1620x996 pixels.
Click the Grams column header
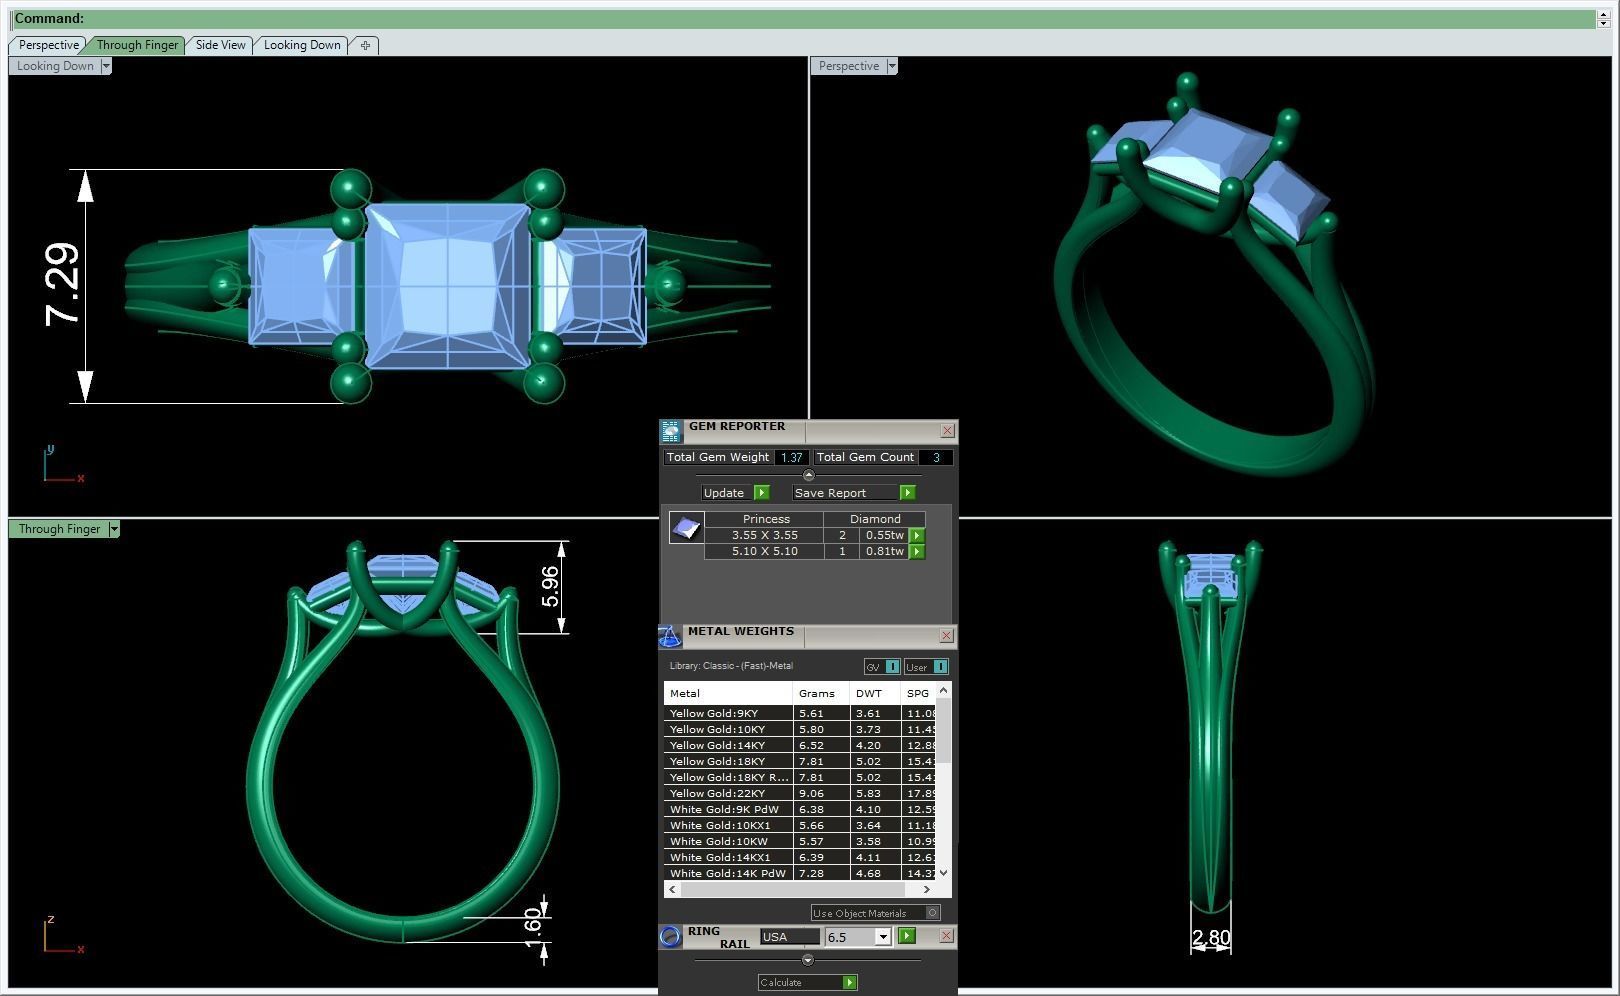pyautogui.click(x=821, y=693)
